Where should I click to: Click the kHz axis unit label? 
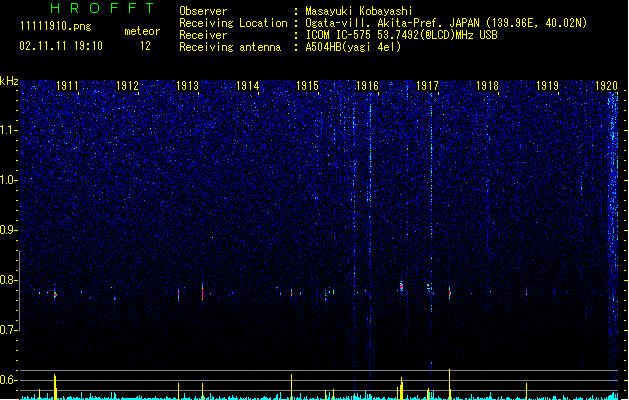click(x=9, y=81)
